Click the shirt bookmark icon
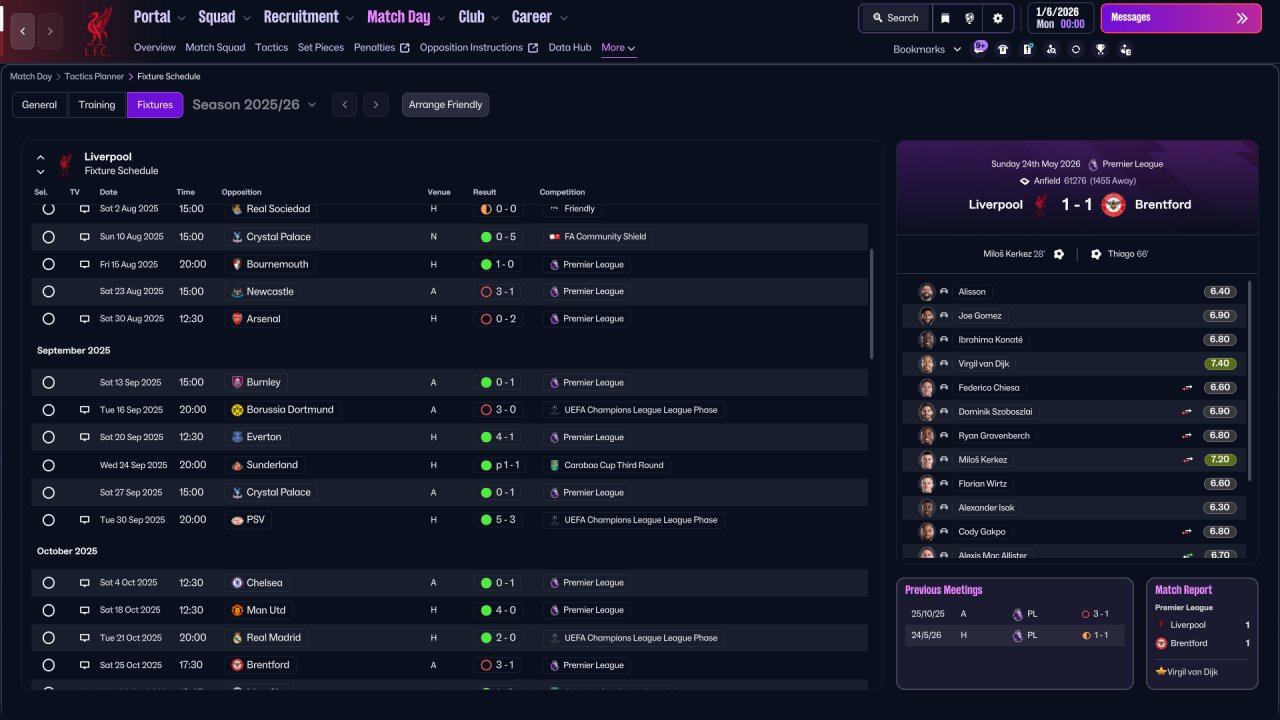This screenshot has height=720, width=1280. [1003, 49]
